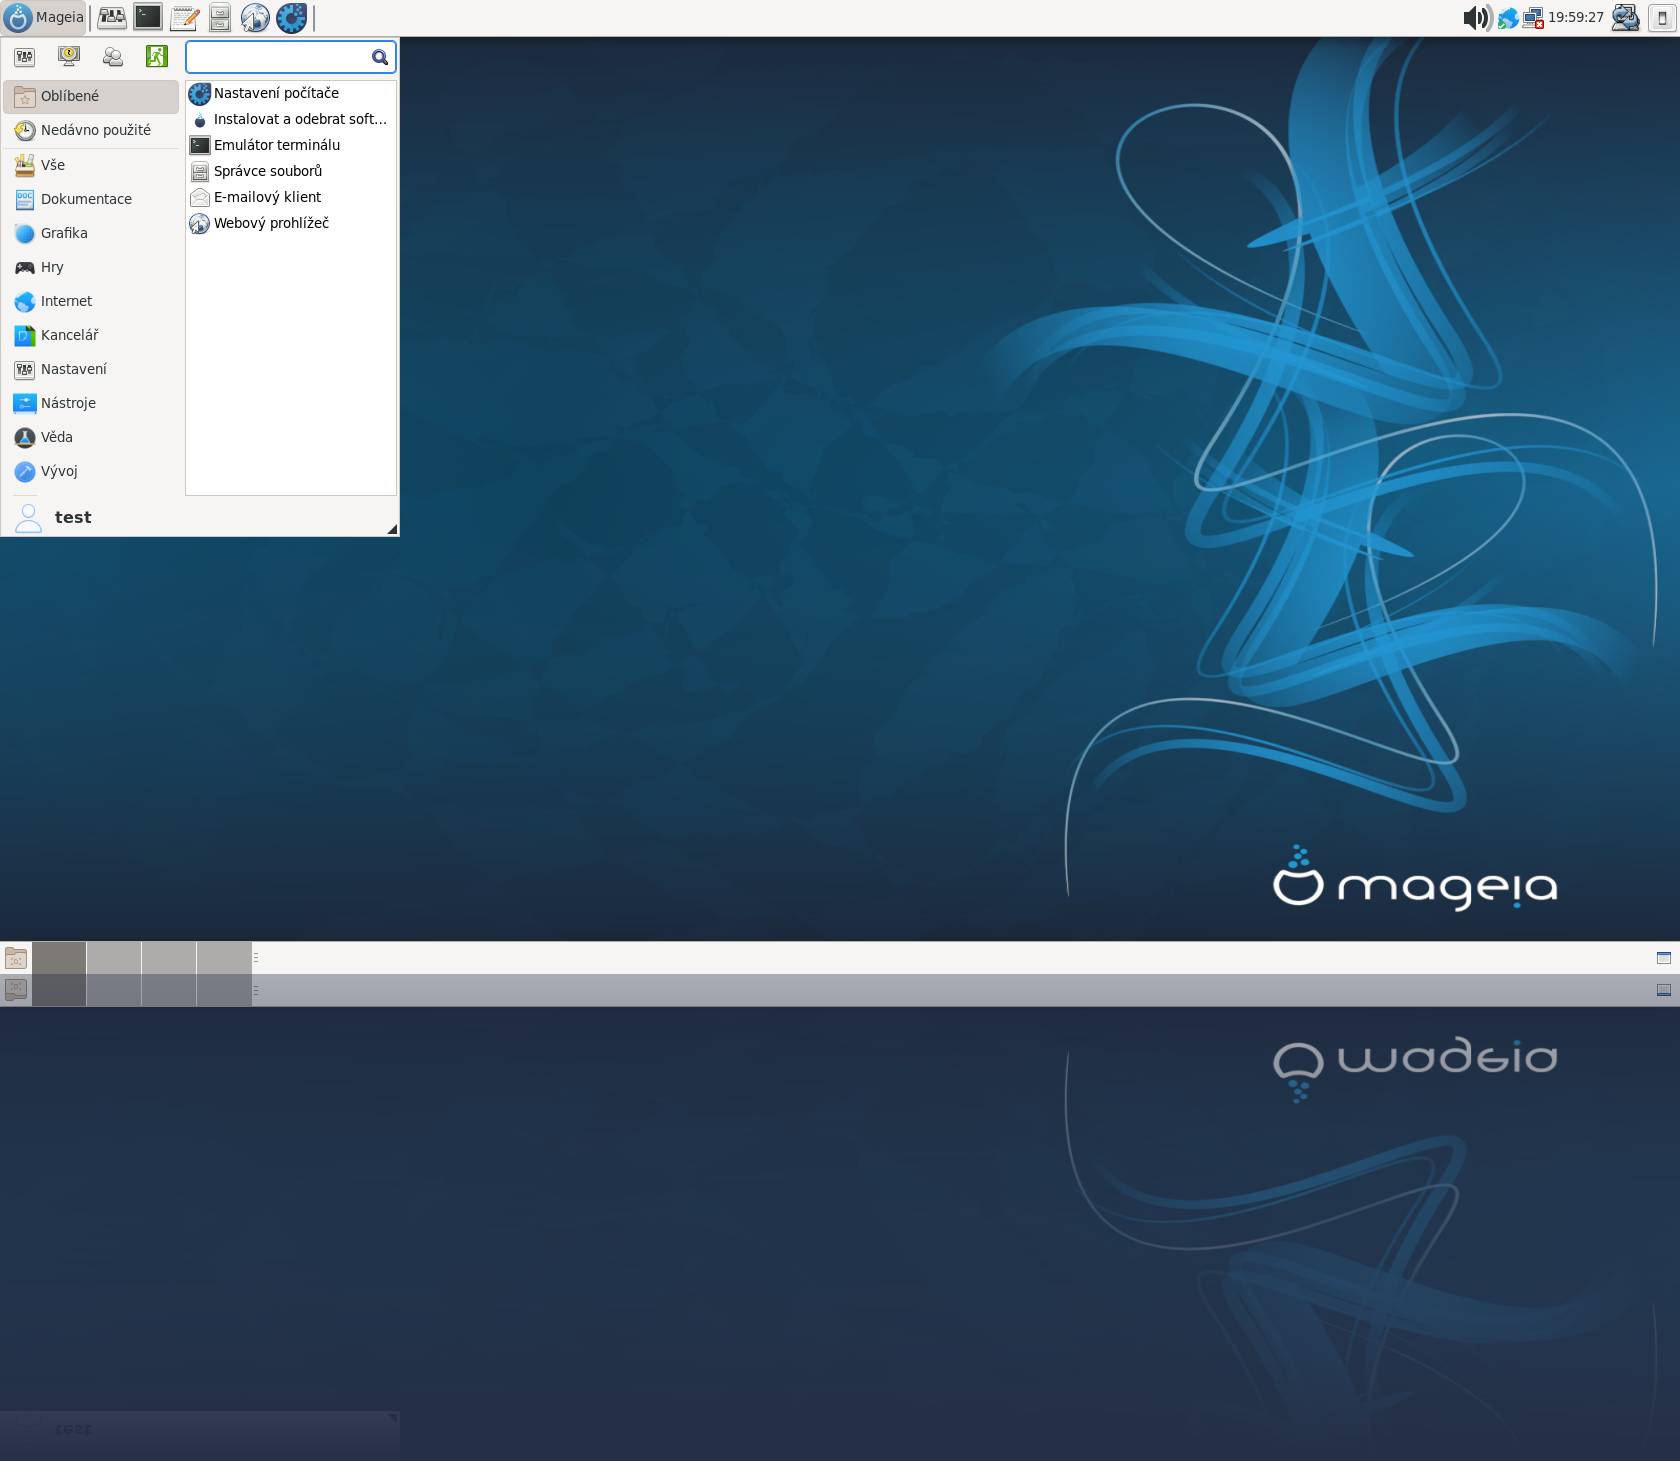Lock the screen via the menu monitor icon
Screen dimensions: 1680x1461
[69, 57]
